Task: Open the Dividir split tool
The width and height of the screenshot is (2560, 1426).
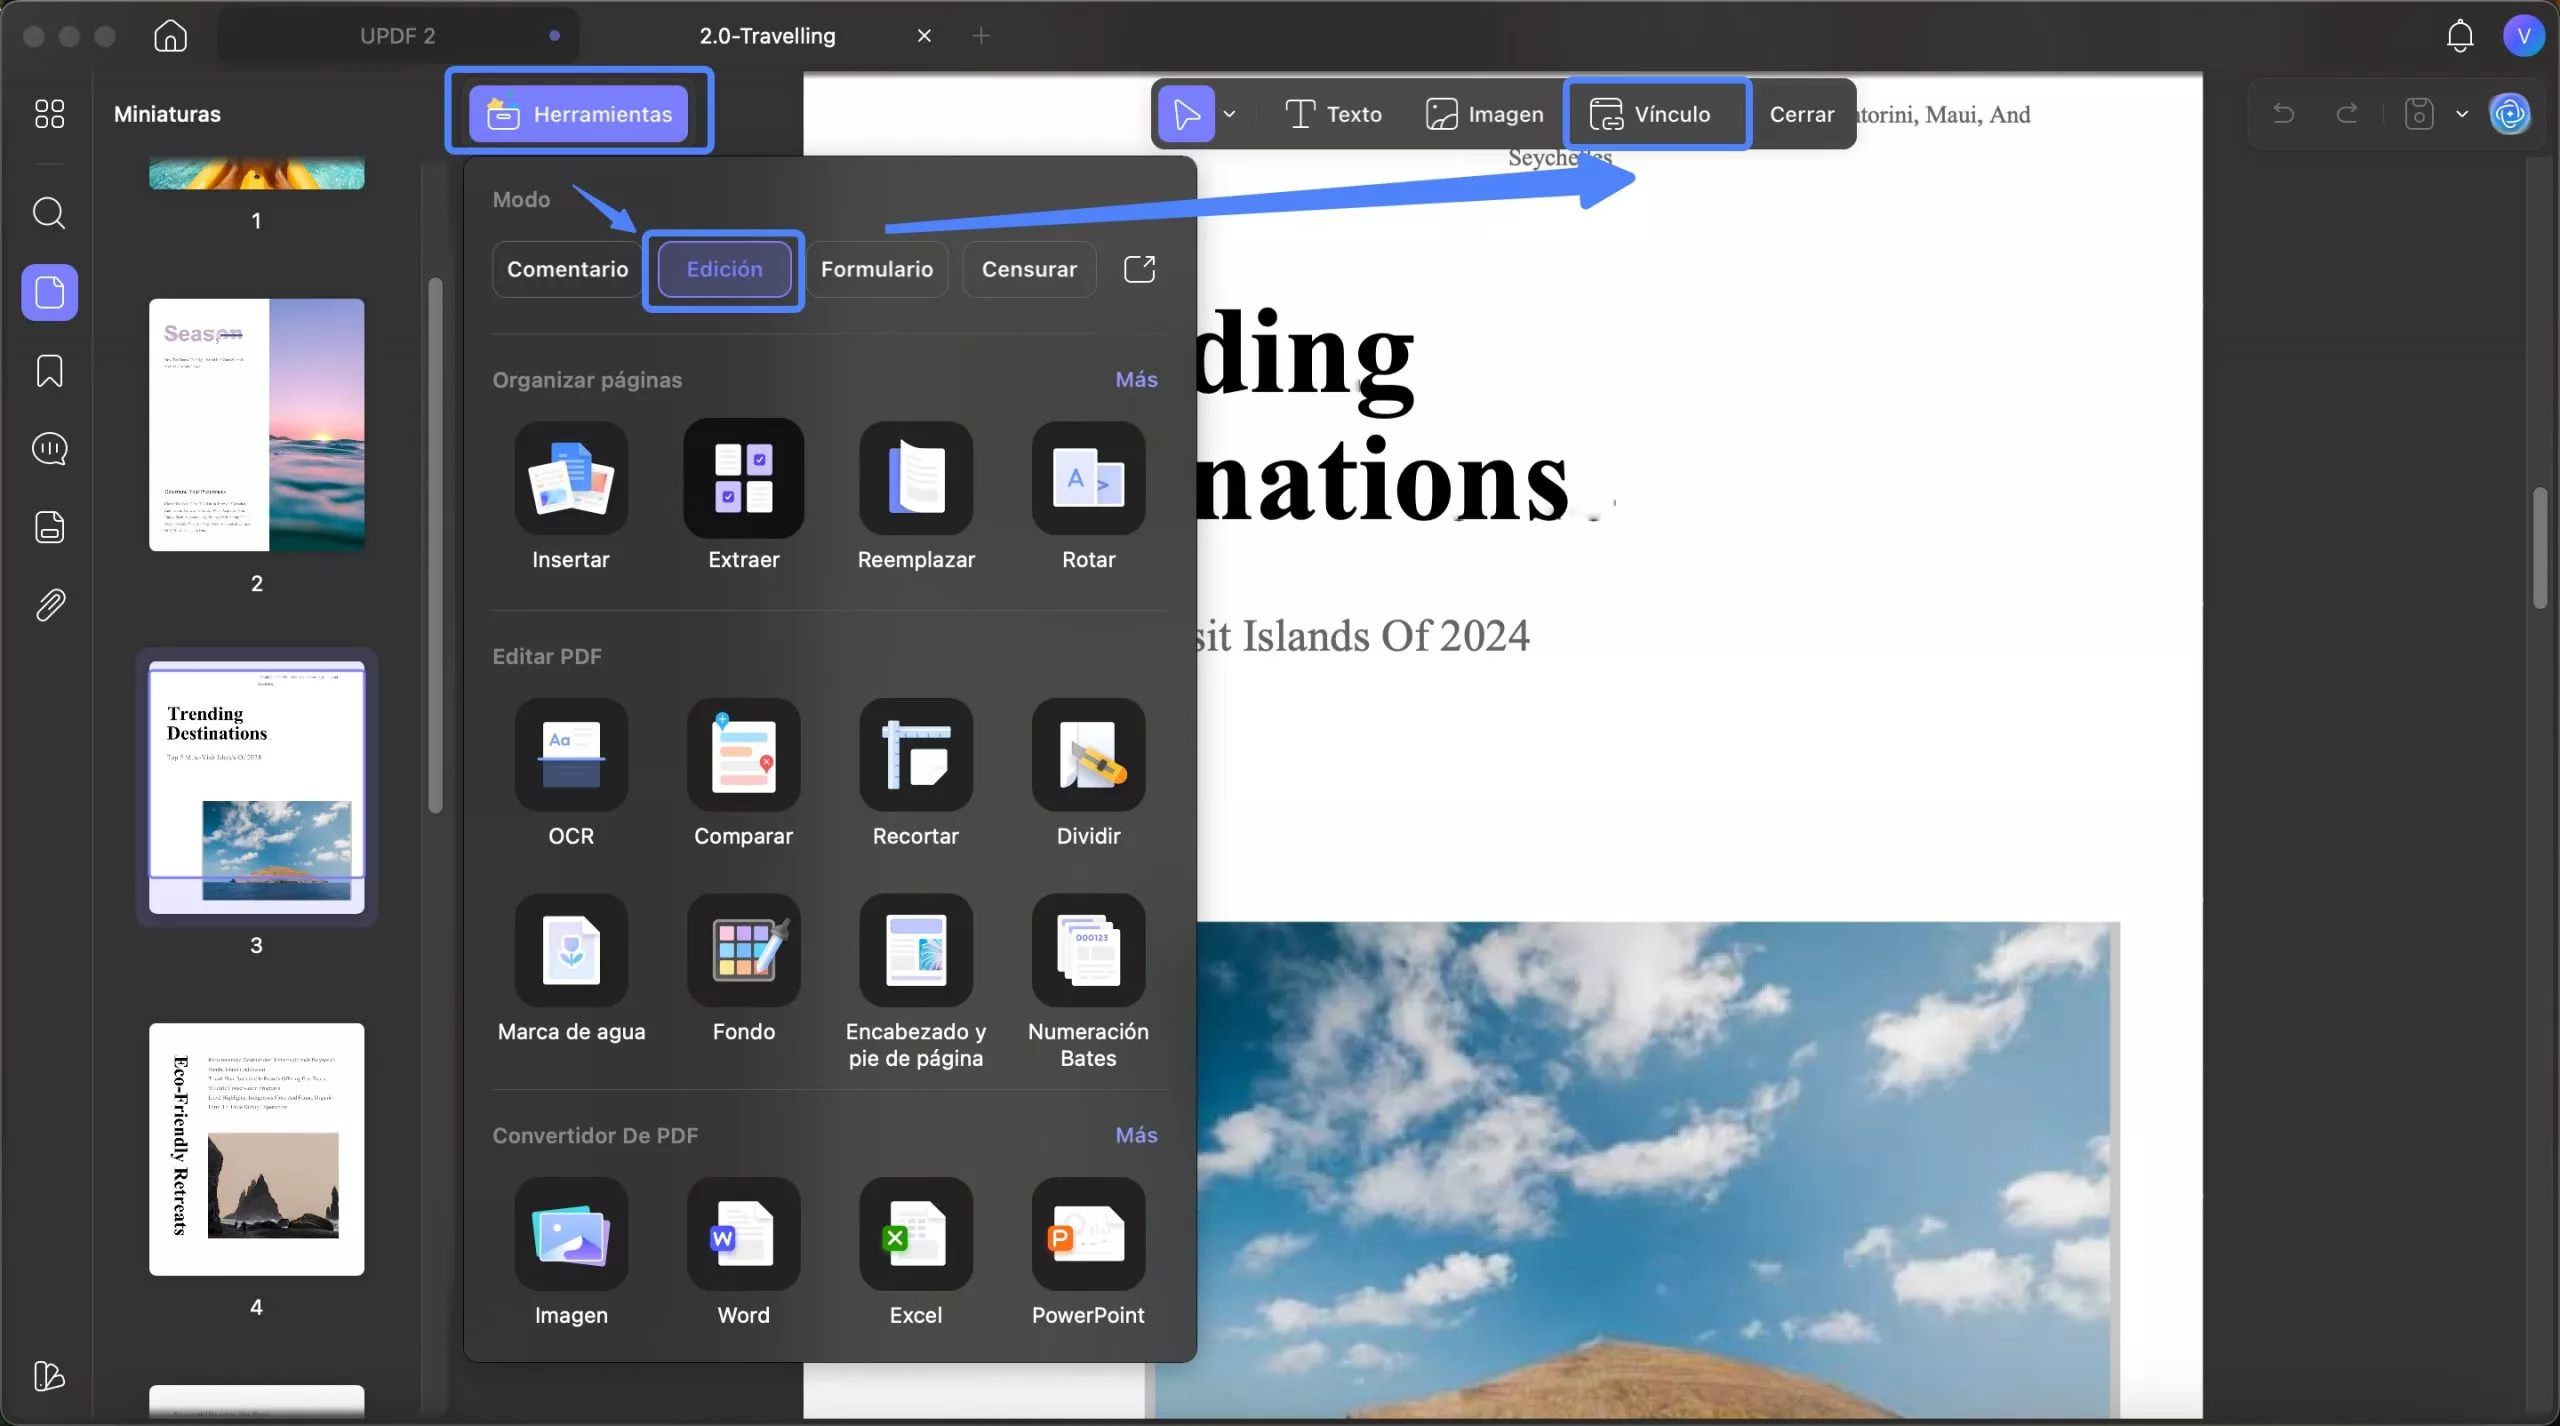Action: 1088,773
